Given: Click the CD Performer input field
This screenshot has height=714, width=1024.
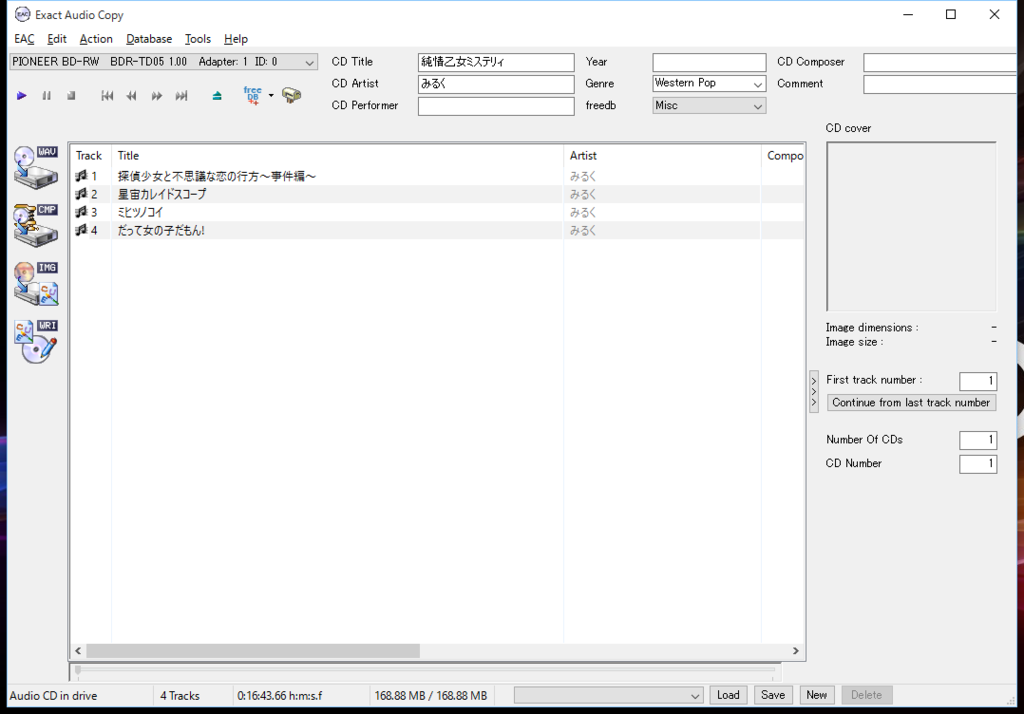Looking at the screenshot, I should click(496, 106).
